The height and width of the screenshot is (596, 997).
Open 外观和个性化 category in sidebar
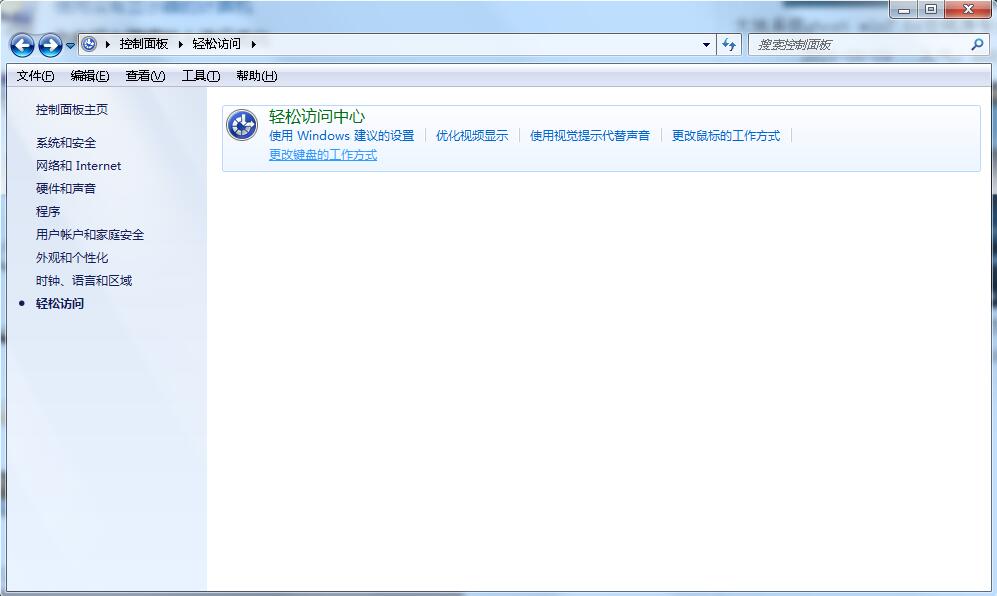[72, 258]
